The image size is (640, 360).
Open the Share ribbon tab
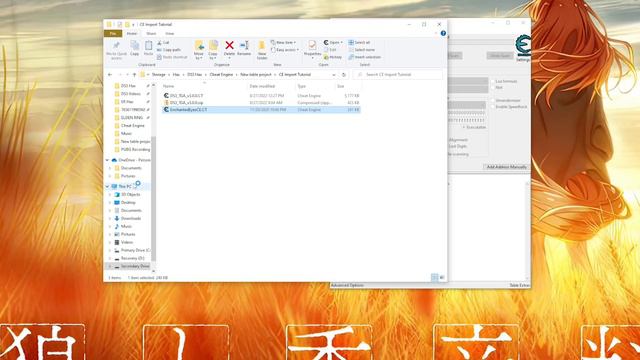pyautogui.click(x=151, y=33)
